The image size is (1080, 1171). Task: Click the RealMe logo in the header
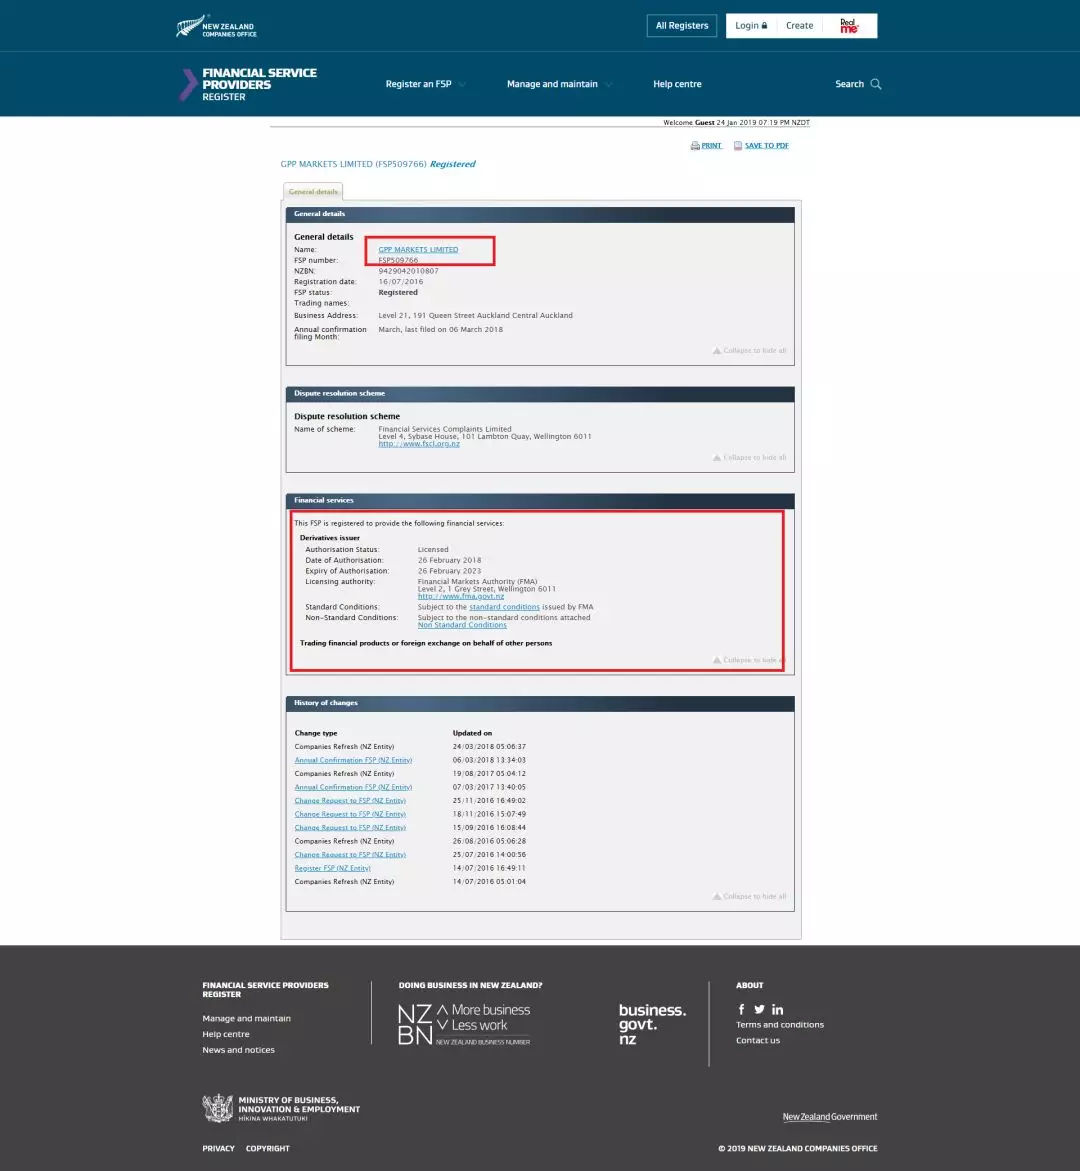pyautogui.click(x=849, y=26)
